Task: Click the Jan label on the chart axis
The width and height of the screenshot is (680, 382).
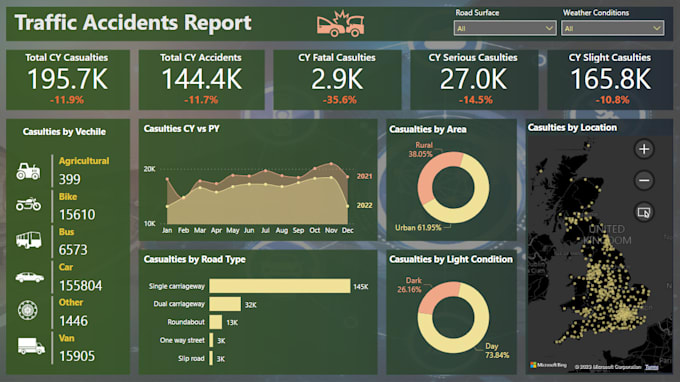Action: tap(167, 230)
